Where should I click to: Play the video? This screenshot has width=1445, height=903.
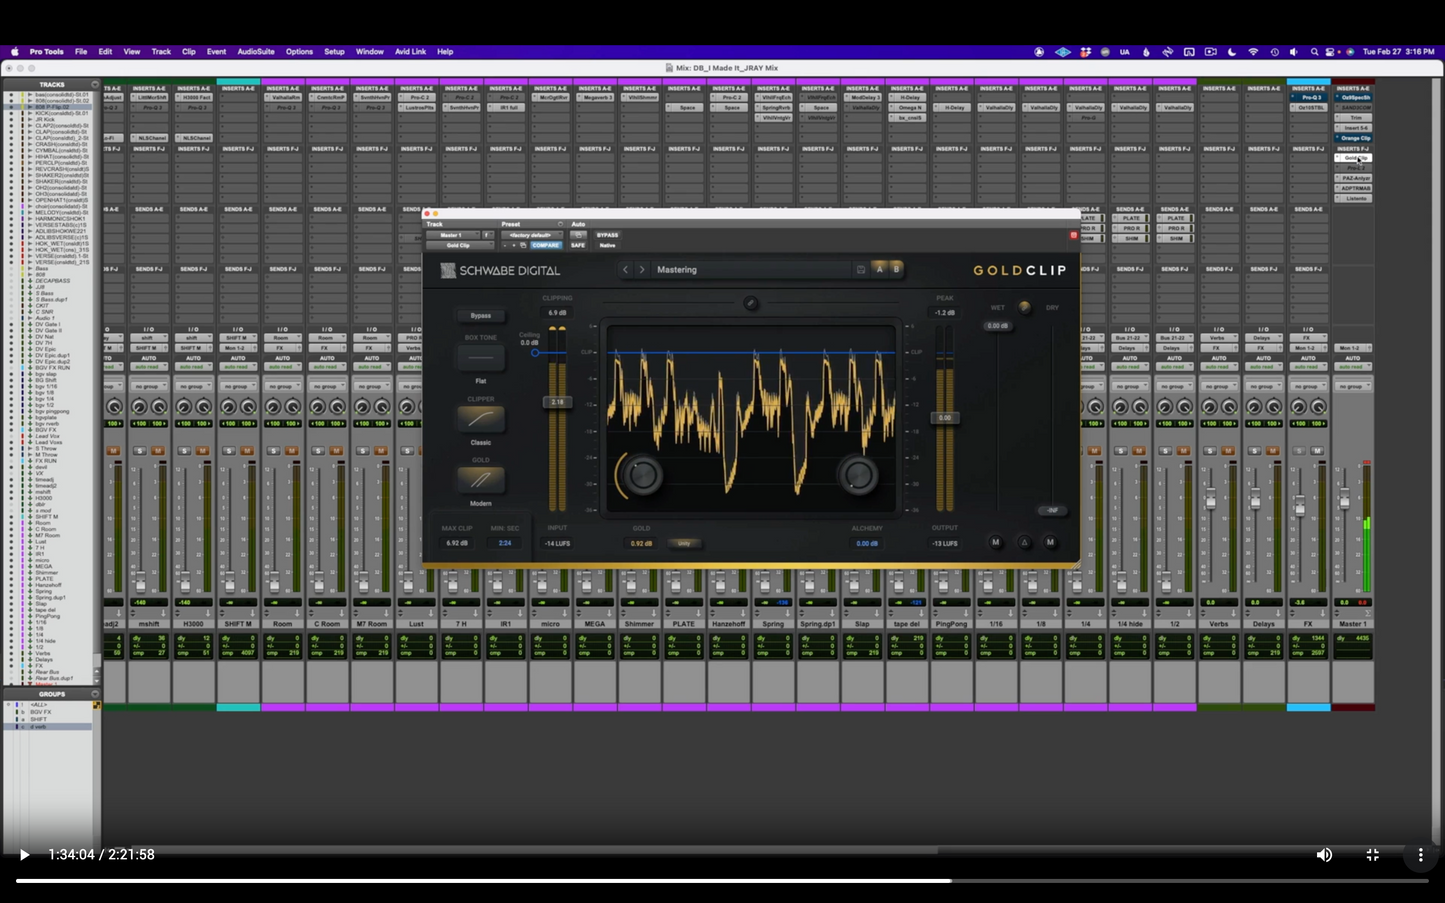pos(24,855)
